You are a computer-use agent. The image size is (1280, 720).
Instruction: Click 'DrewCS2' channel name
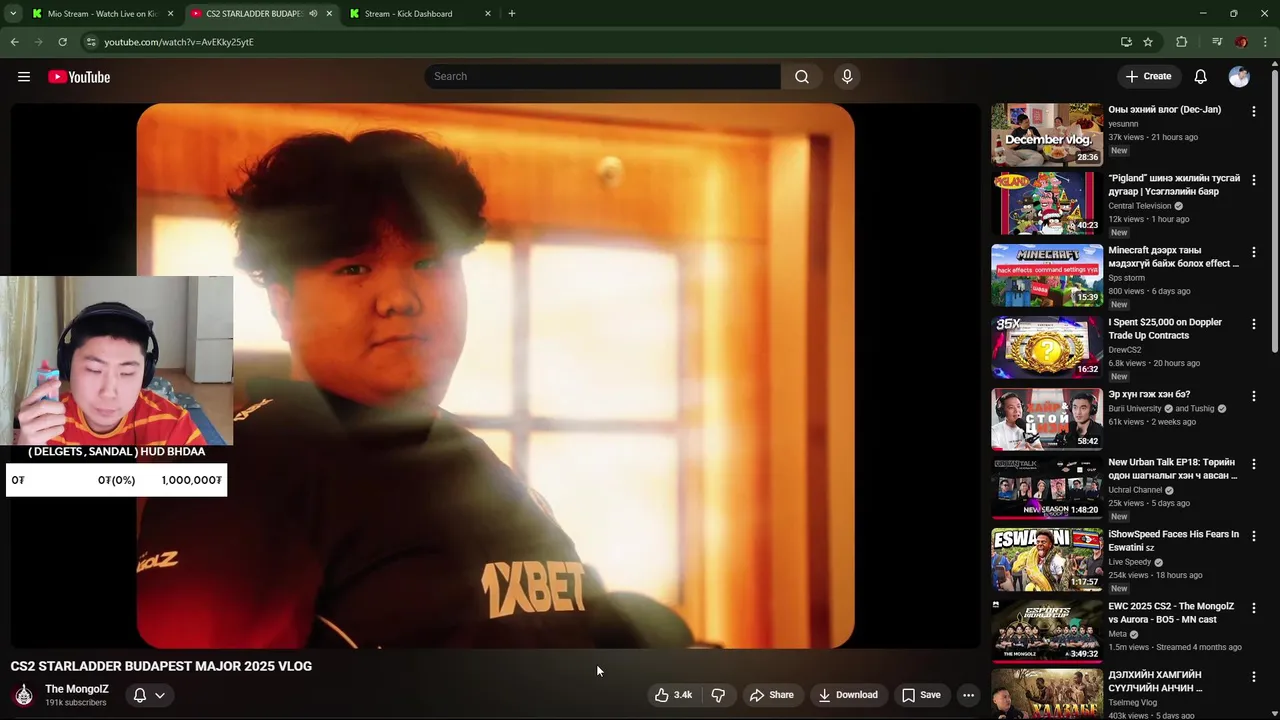(1125, 350)
